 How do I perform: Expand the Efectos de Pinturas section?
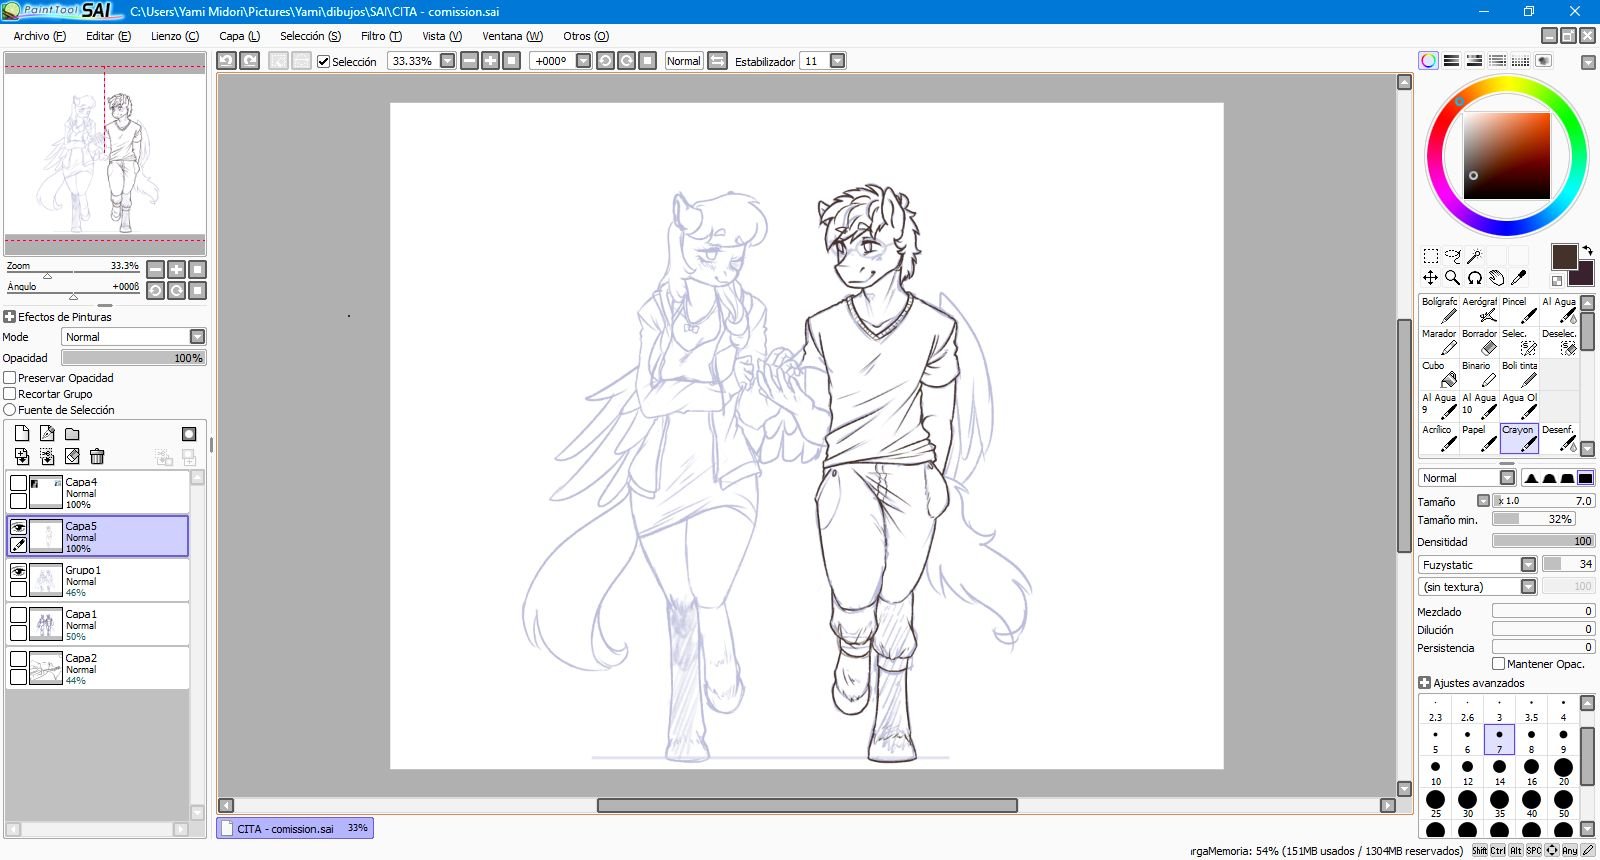click(x=9, y=317)
